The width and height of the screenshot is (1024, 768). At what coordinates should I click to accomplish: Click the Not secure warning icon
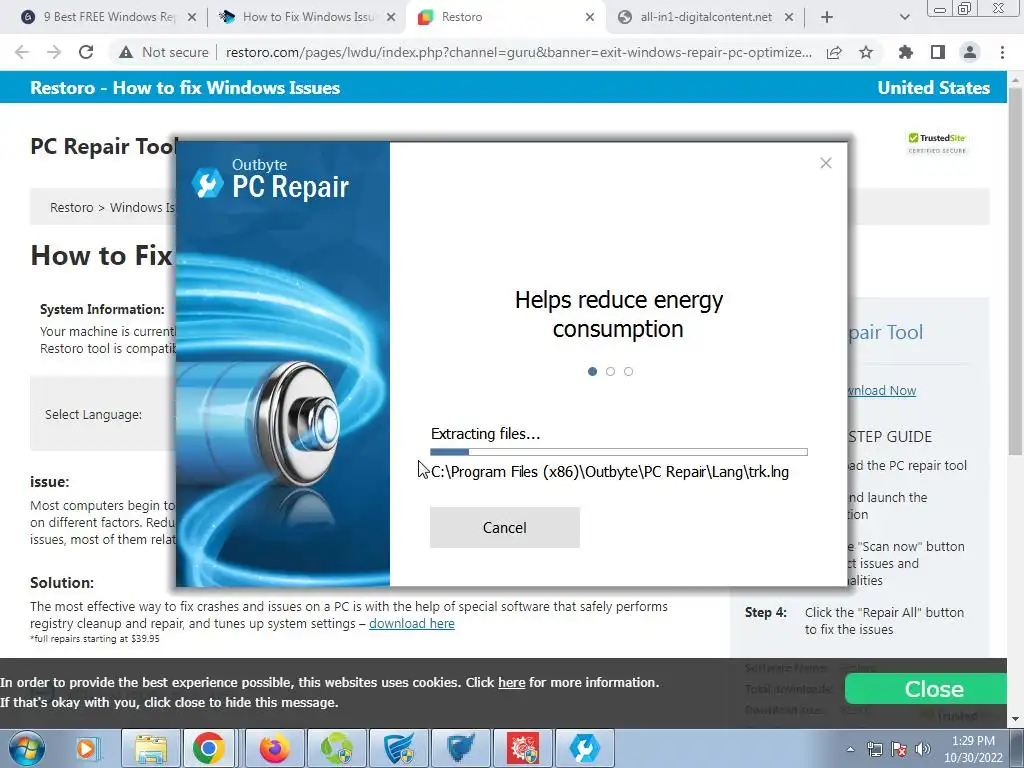(x=126, y=52)
